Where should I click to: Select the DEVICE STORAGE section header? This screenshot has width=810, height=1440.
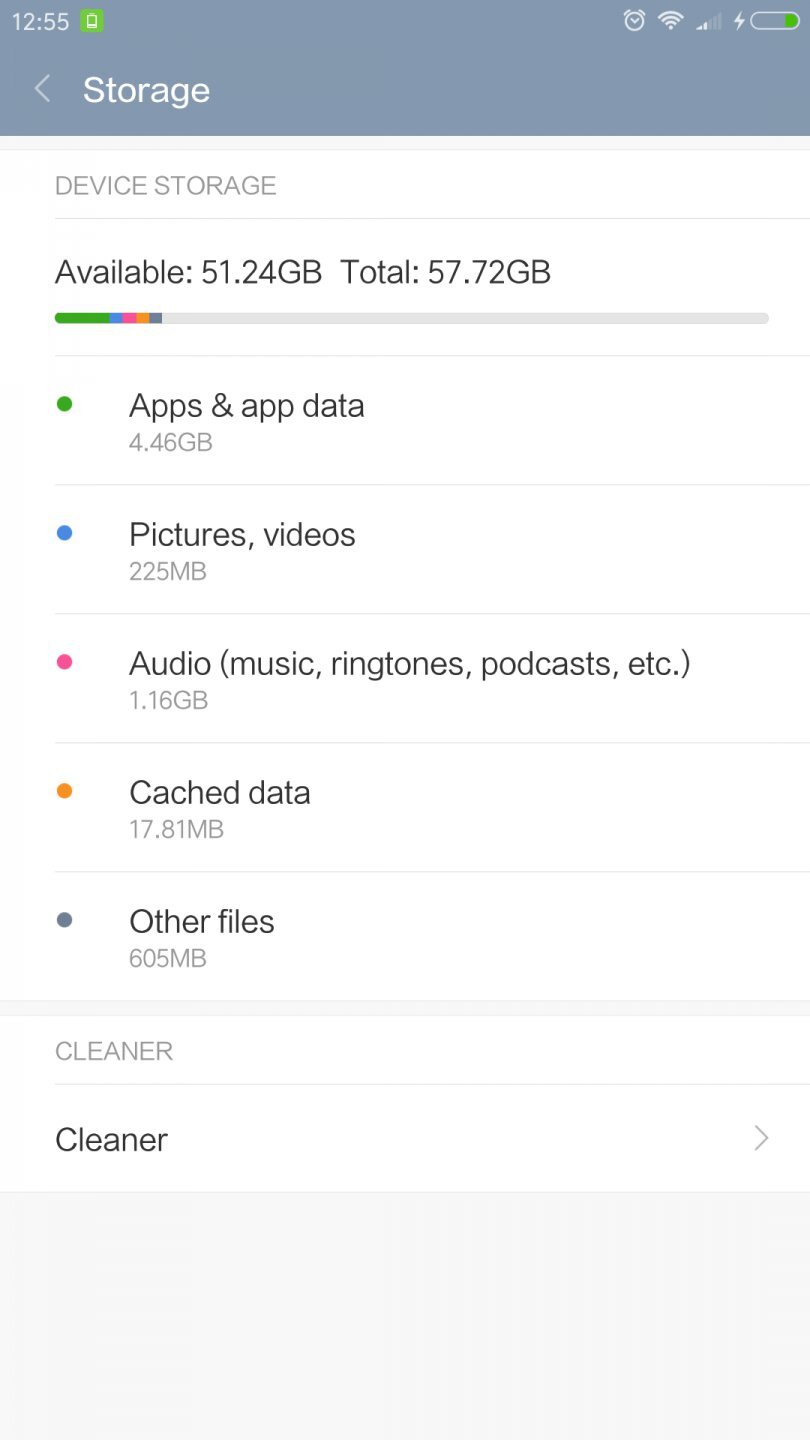[166, 185]
